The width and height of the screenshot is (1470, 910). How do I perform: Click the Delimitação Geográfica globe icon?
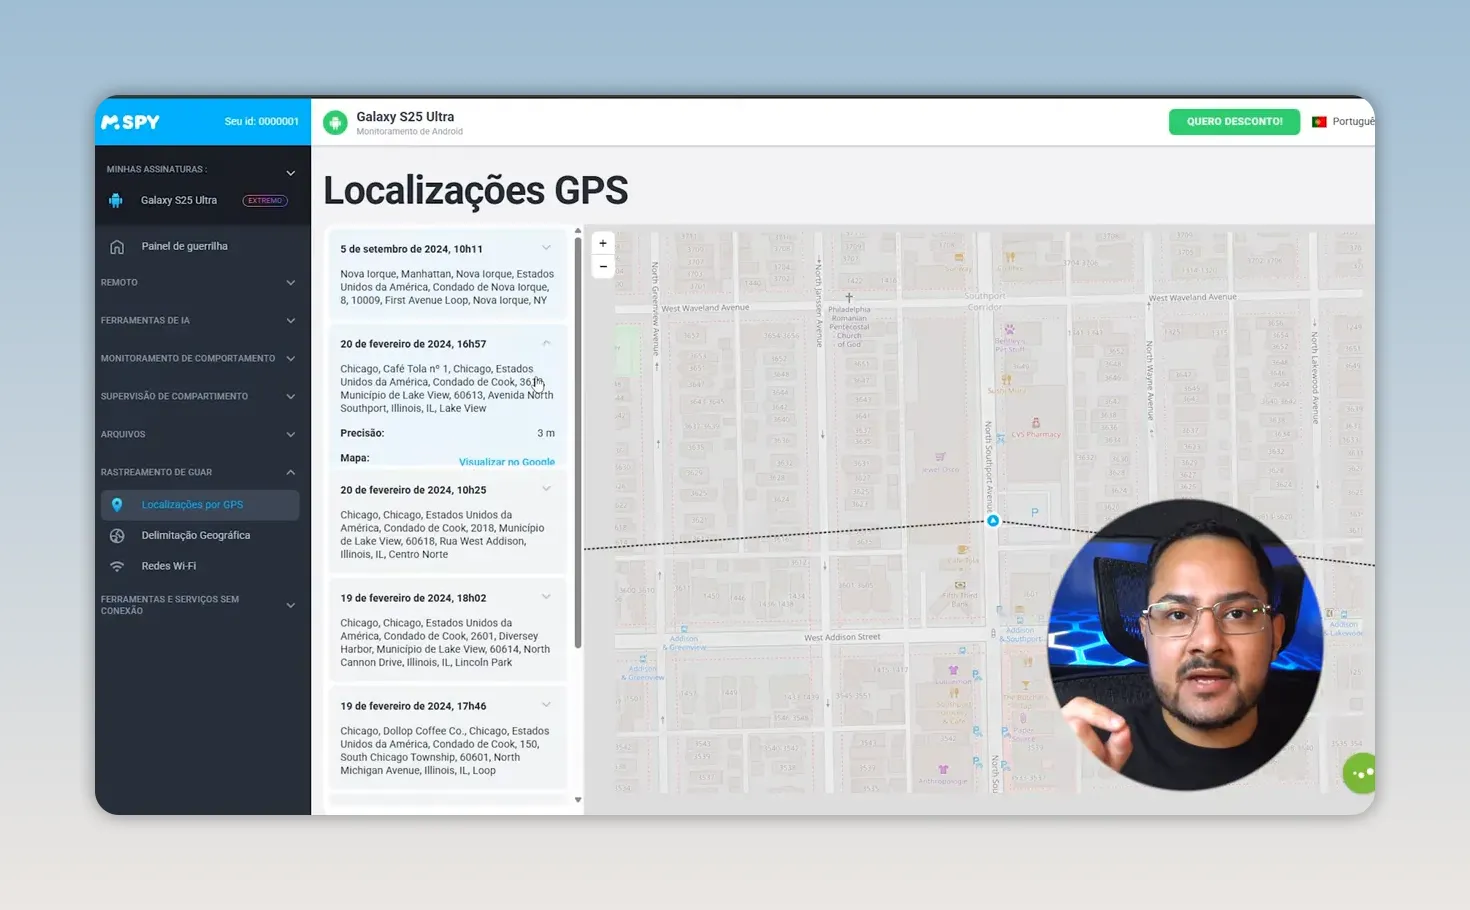point(117,535)
